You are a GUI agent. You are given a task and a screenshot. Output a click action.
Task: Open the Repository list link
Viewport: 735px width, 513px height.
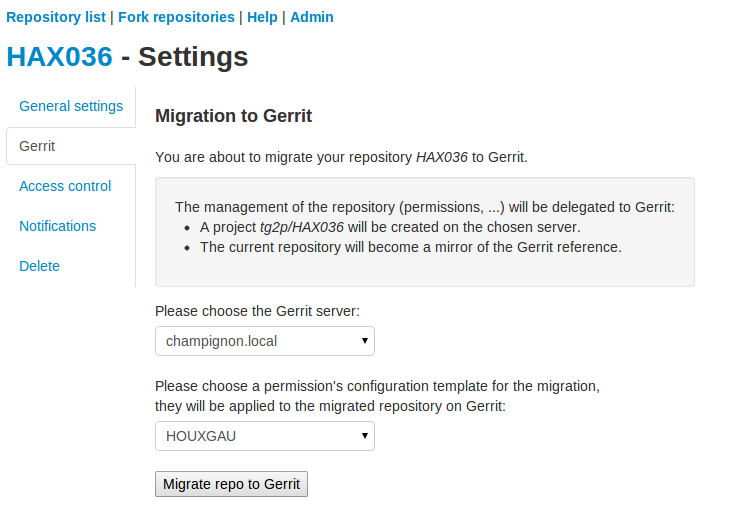click(56, 17)
